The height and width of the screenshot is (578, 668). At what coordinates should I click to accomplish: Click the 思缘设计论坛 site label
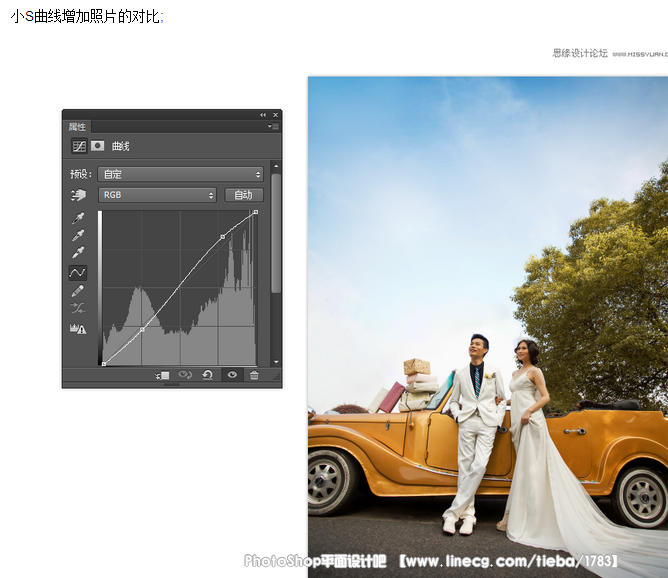[580, 53]
